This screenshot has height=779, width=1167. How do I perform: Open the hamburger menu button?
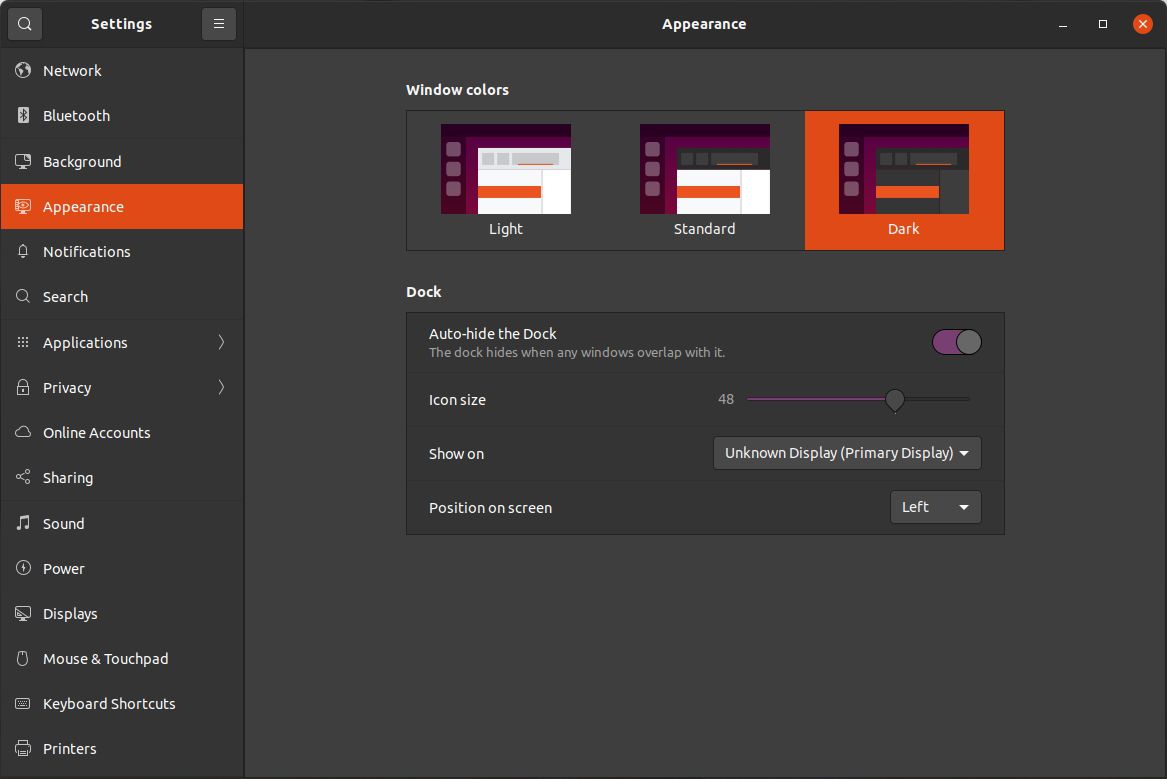(219, 23)
